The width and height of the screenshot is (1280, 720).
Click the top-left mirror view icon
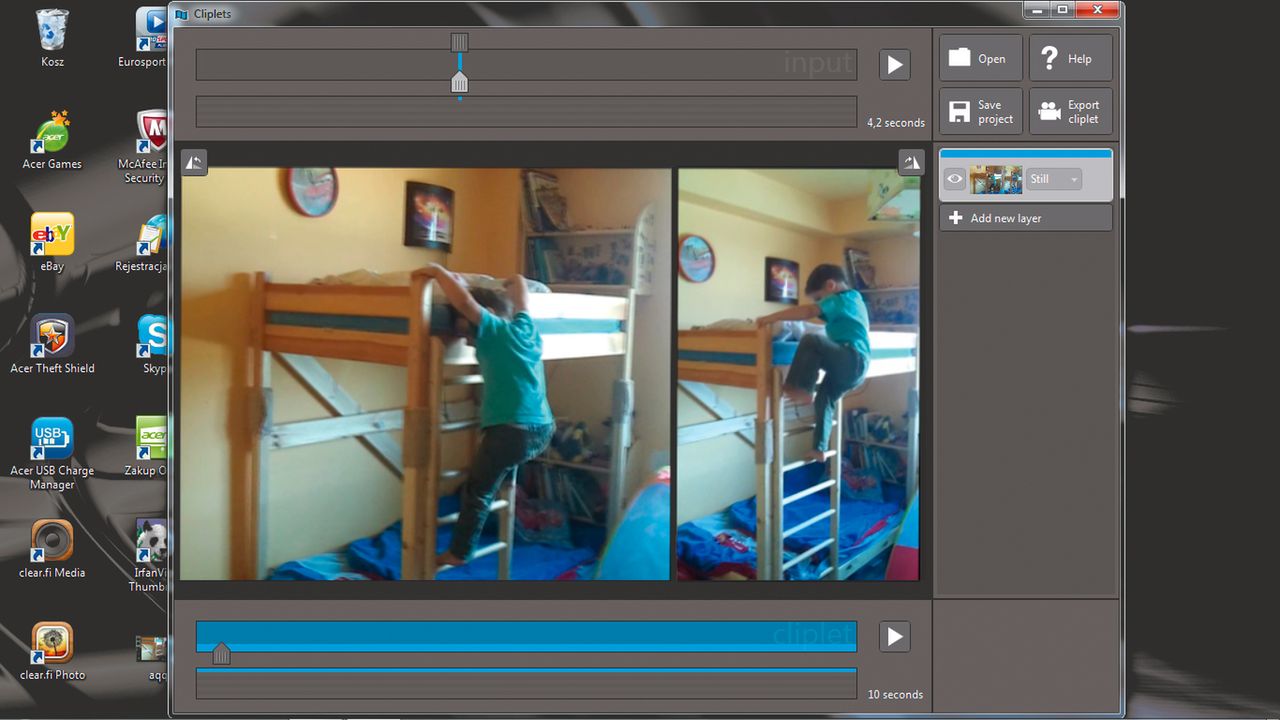click(194, 162)
